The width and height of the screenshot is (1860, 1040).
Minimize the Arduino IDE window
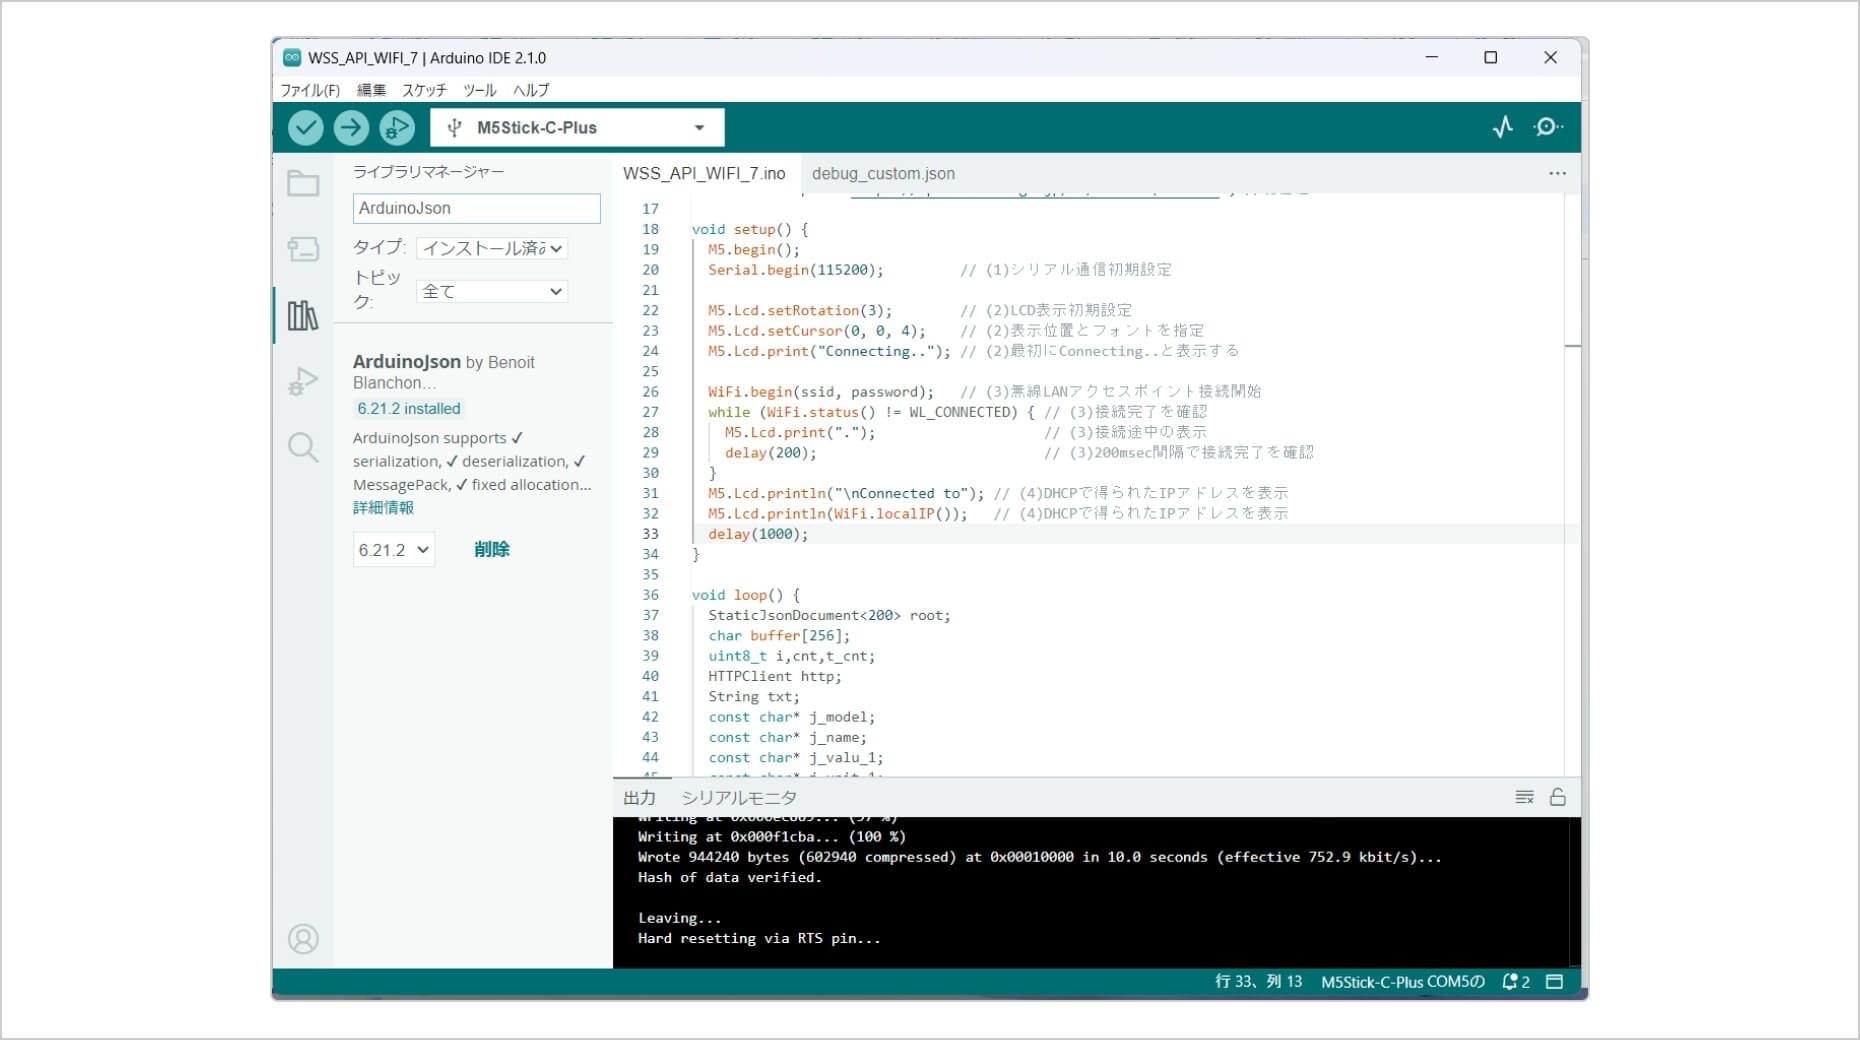tap(1431, 58)
